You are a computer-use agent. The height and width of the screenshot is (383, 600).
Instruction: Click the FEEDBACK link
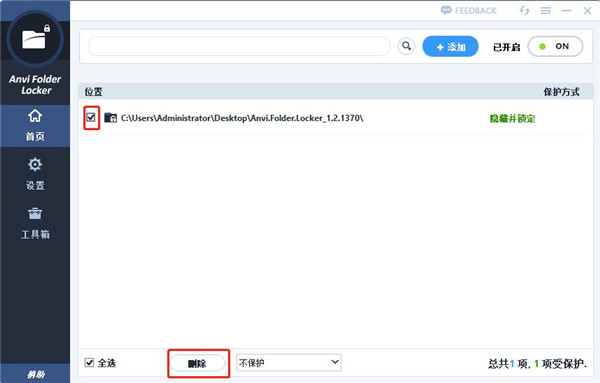pos(468,10)
